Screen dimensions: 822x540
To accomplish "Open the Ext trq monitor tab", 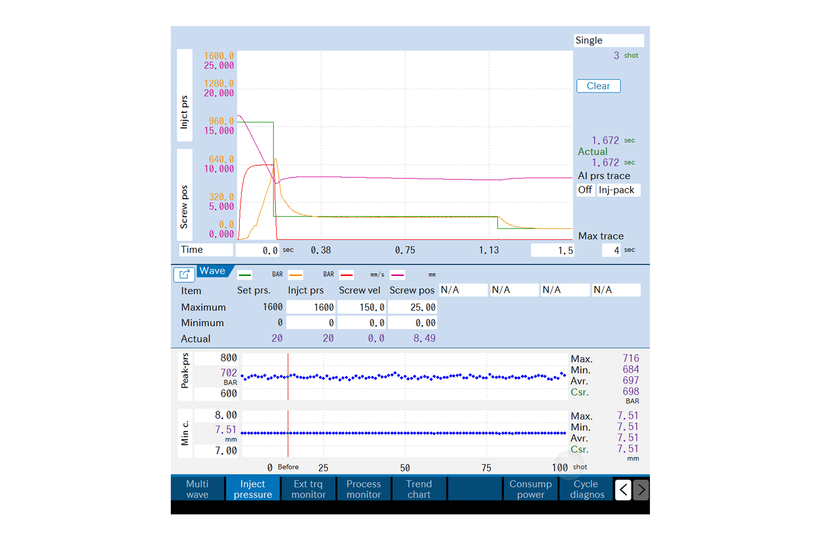I will 308,489.
